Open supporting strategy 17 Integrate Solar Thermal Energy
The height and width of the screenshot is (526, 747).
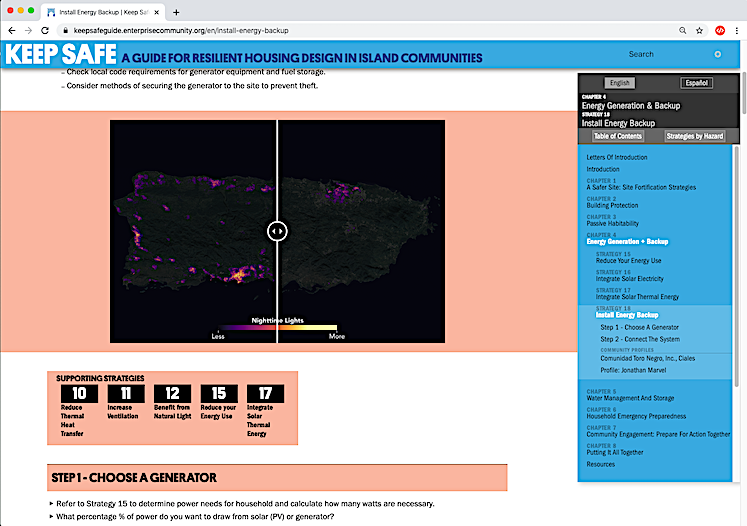coord(264,393)
